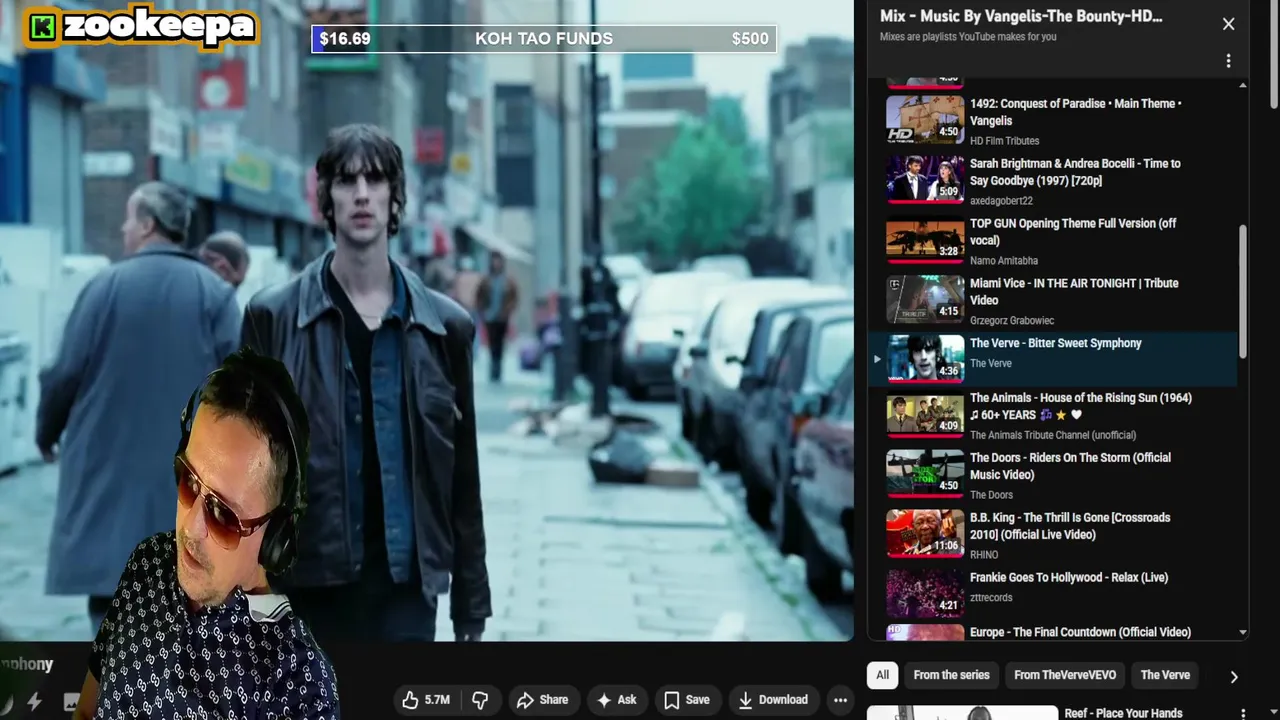Image resolution: width=1280 pixels, height=720 pixels.
Task: Open The Animals Tribute Channel (unofficial) name
Action: pyautogui.click(x=1053, y=435)
